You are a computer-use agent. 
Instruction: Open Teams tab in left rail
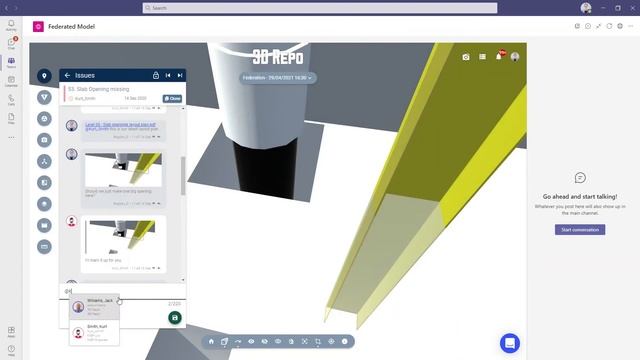pos(11,62)
